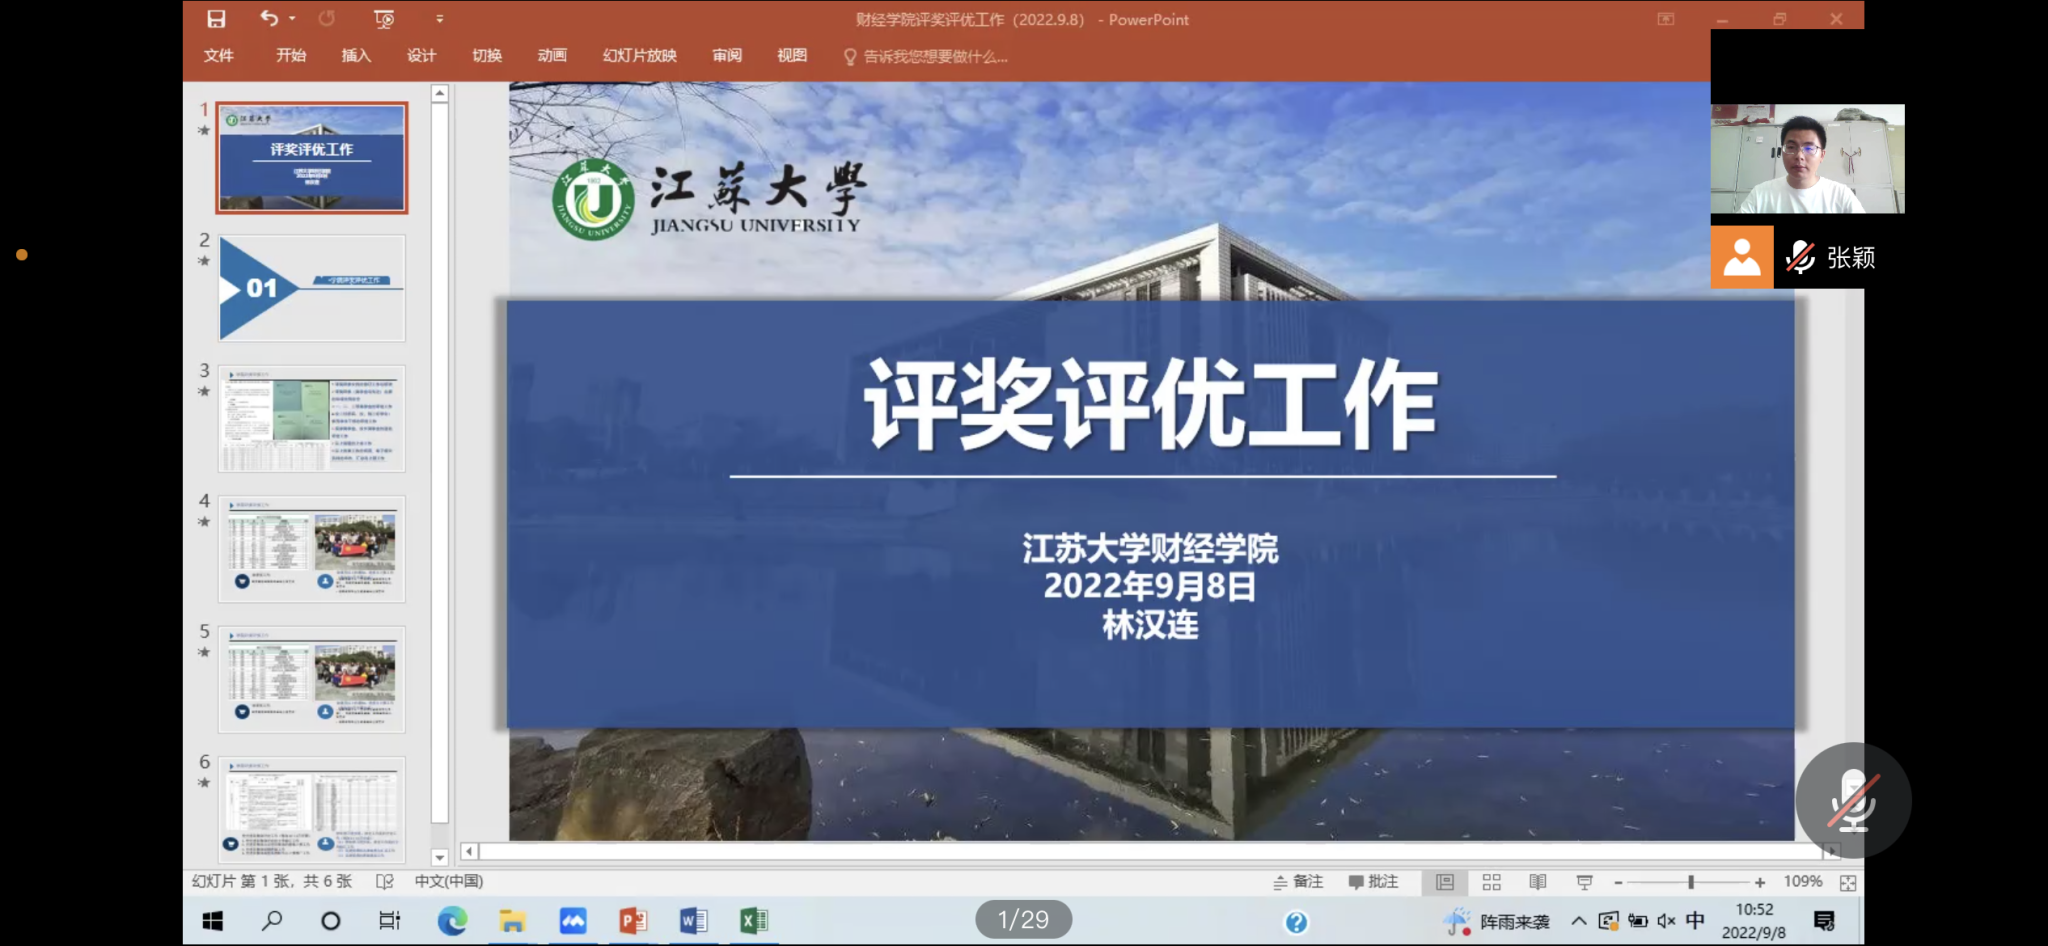Switch to the 幻灯片放映 ribbon tab
Viewport: 2048px width, 946px height.
click(640, 56)
